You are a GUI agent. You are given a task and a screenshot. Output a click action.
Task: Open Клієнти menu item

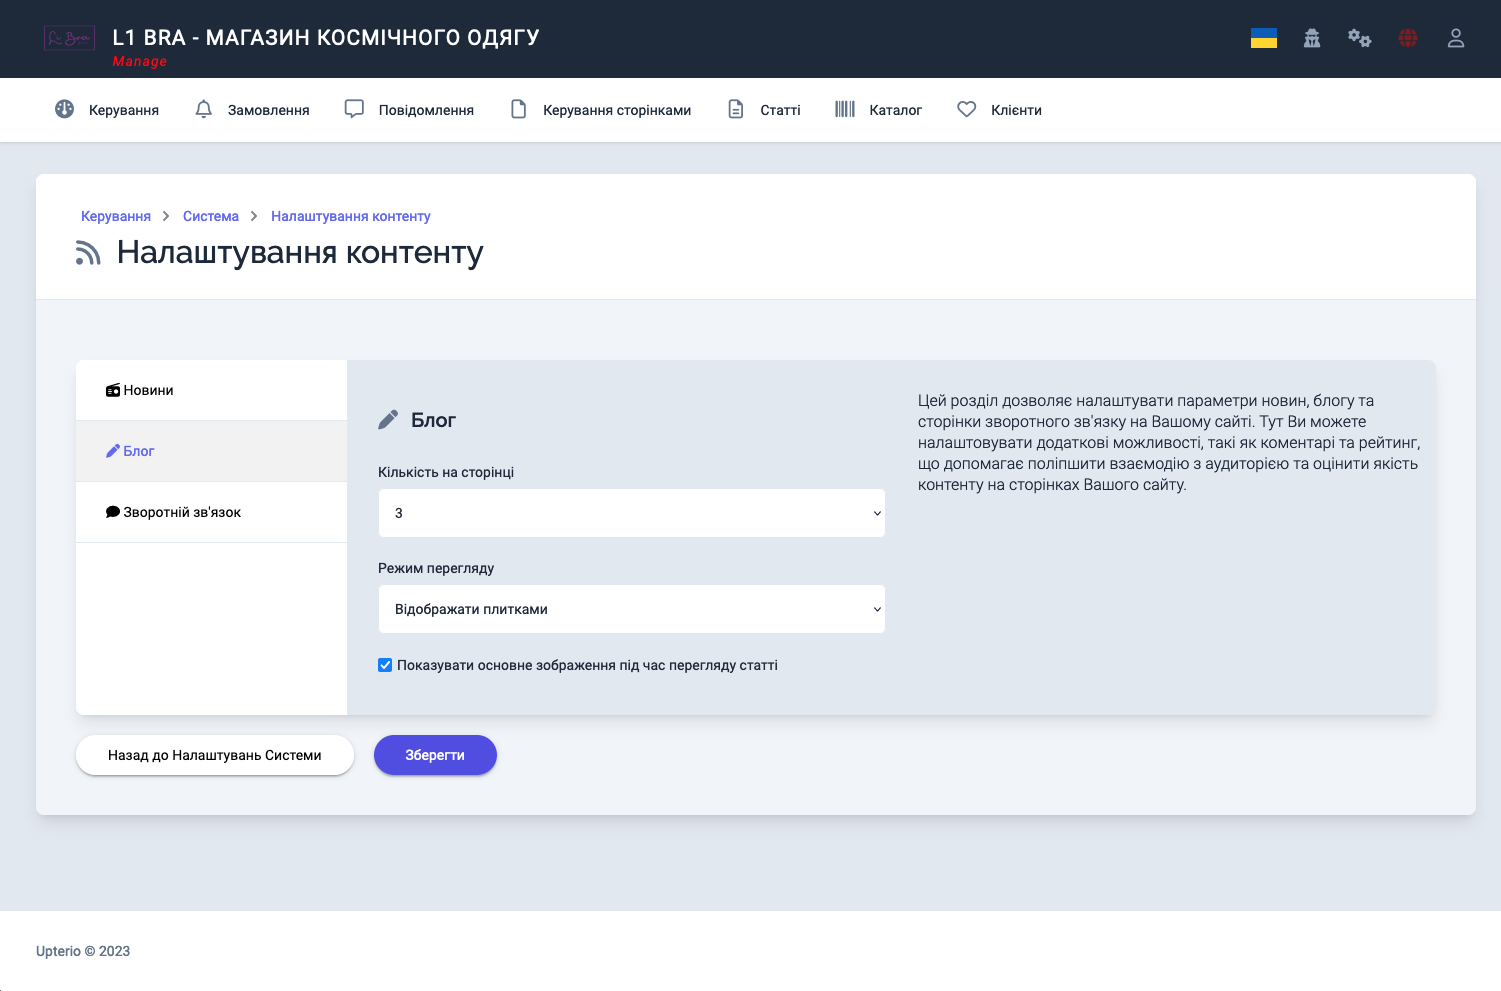click(x=999, y=109)
